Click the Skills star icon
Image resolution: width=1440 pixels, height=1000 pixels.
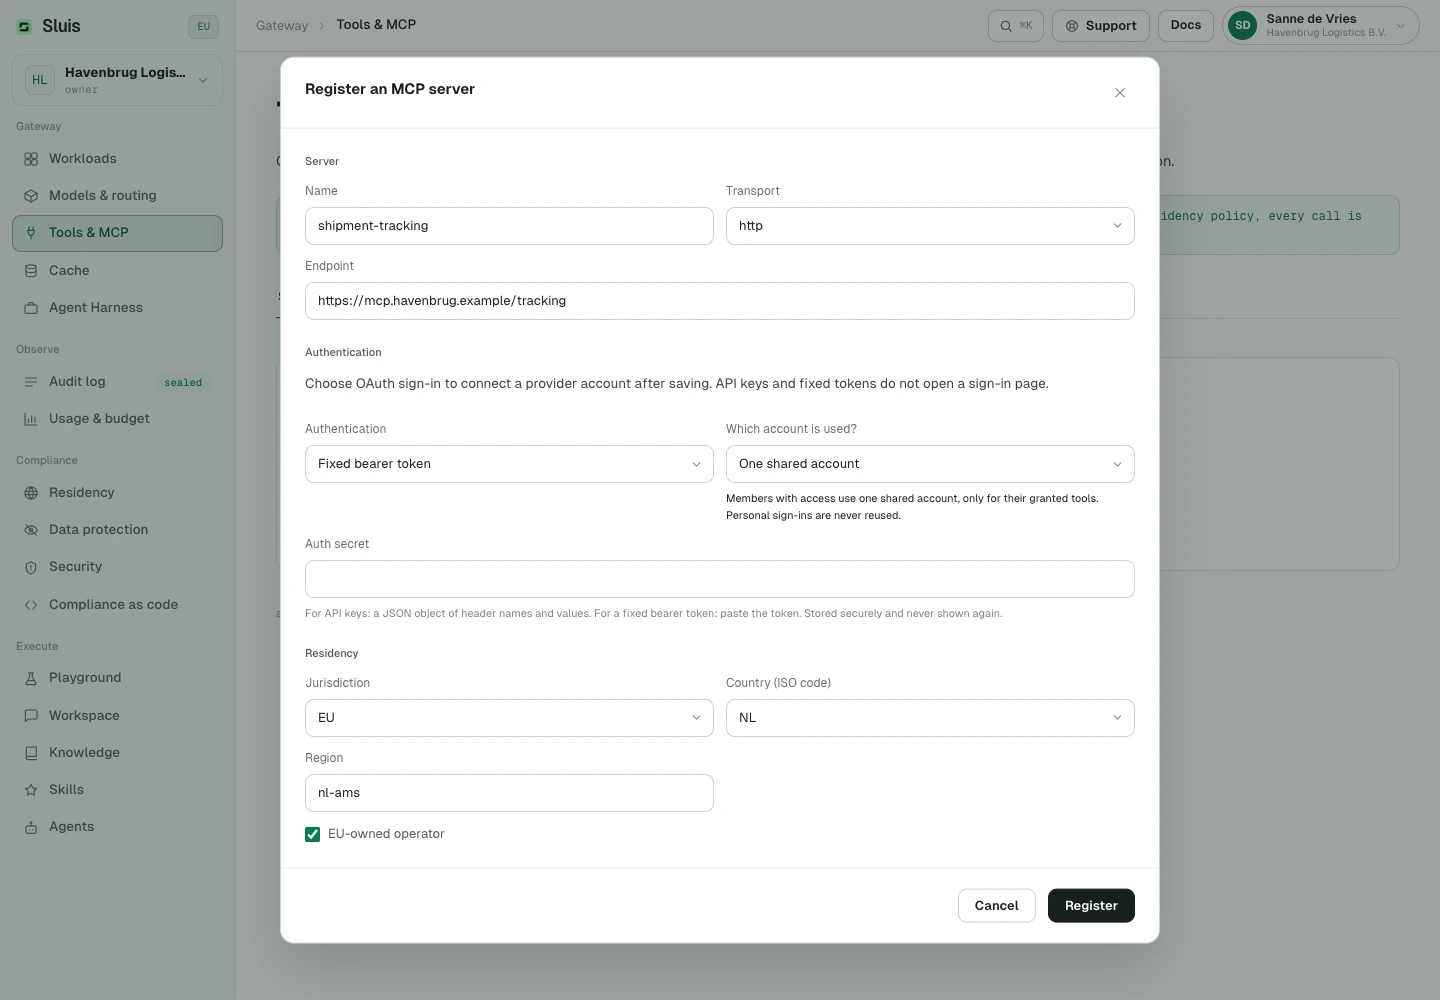31,790
